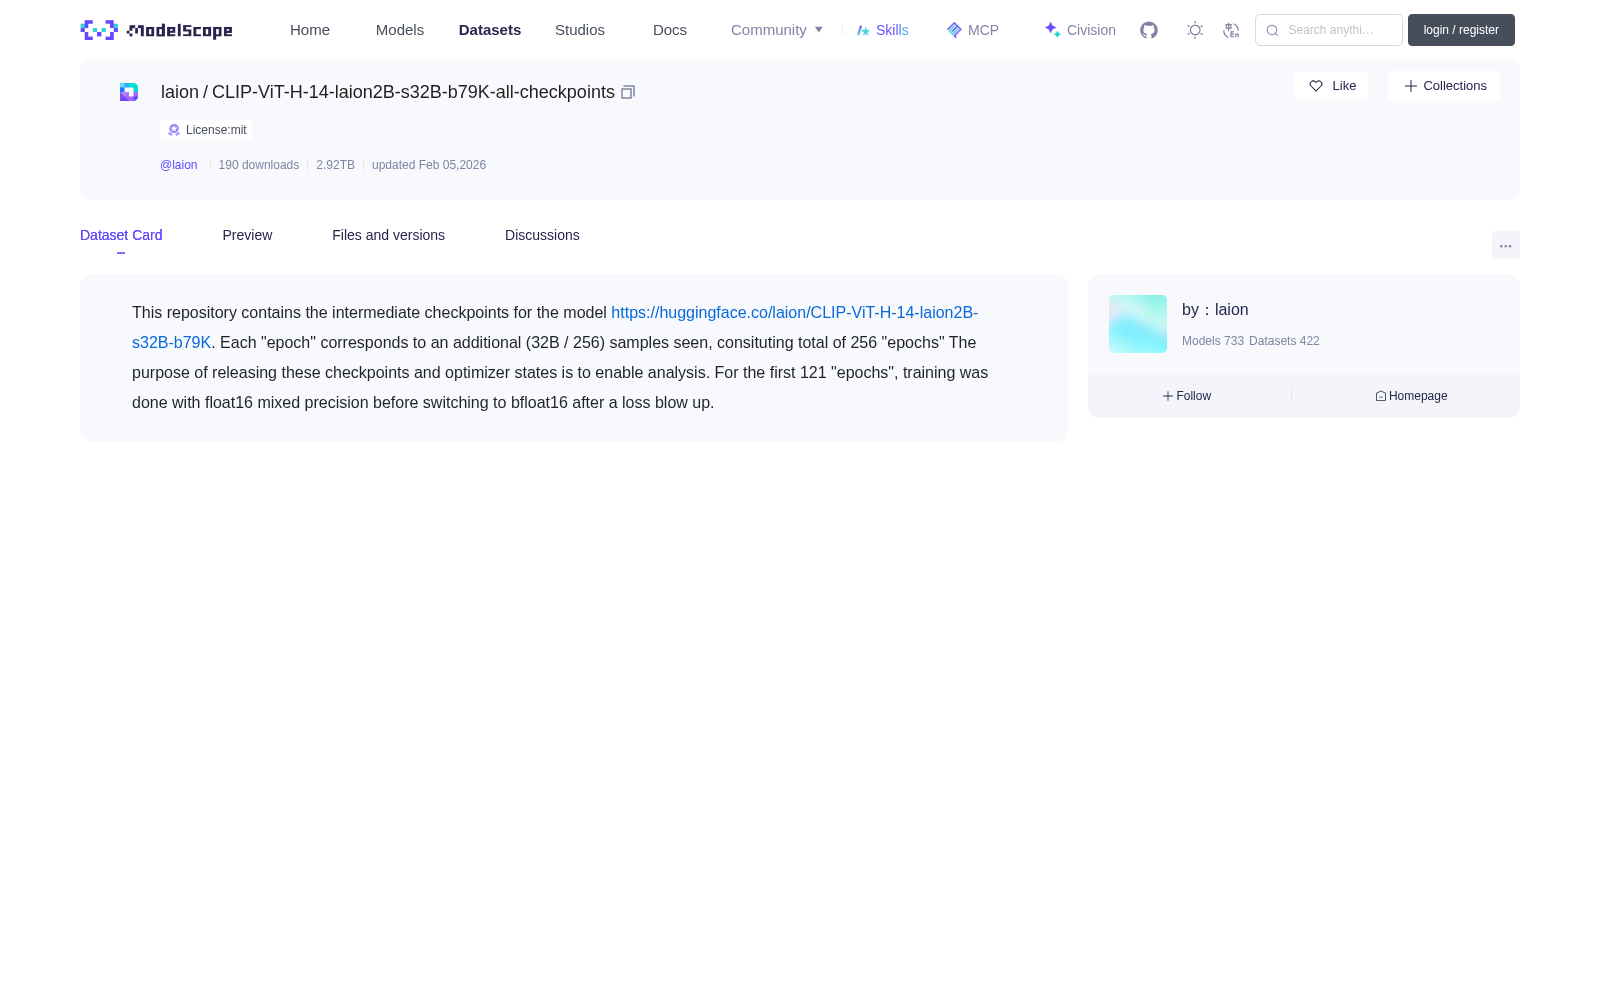Screen dimensions: 1600x1000
Task: Click the laion owner name in title
Action: [x=180, y=92]
